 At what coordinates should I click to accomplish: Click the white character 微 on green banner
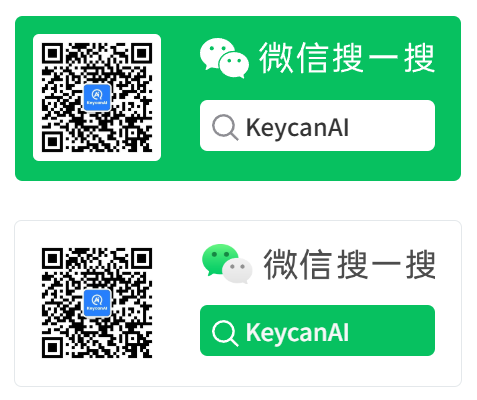pyautogui.click(x=276, y=58)
